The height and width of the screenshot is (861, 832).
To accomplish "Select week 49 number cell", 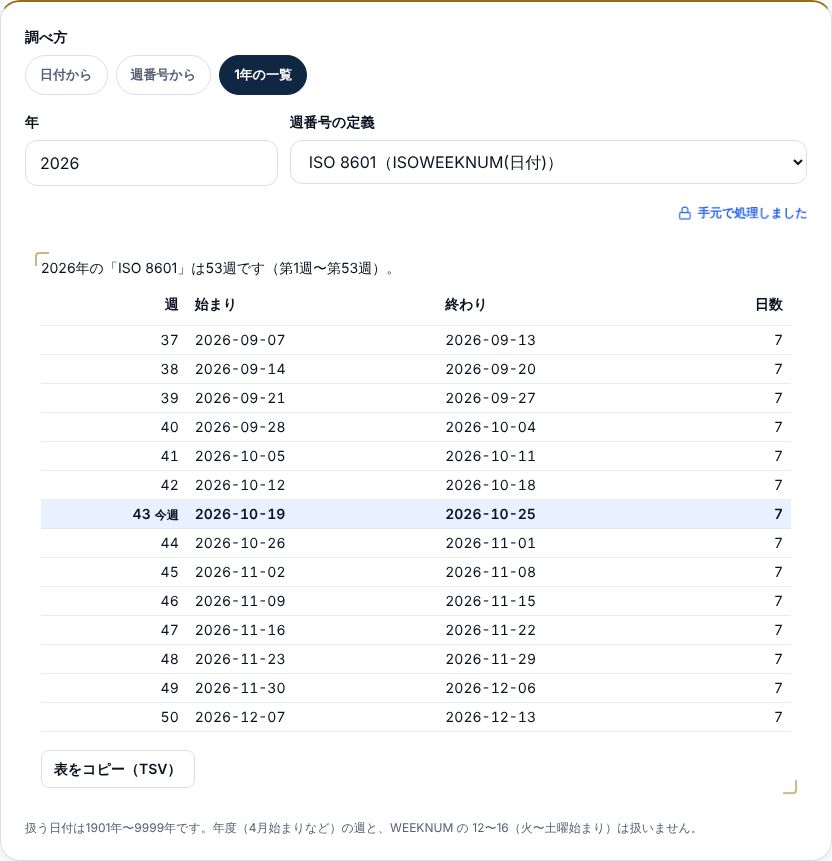I will 170,689.
